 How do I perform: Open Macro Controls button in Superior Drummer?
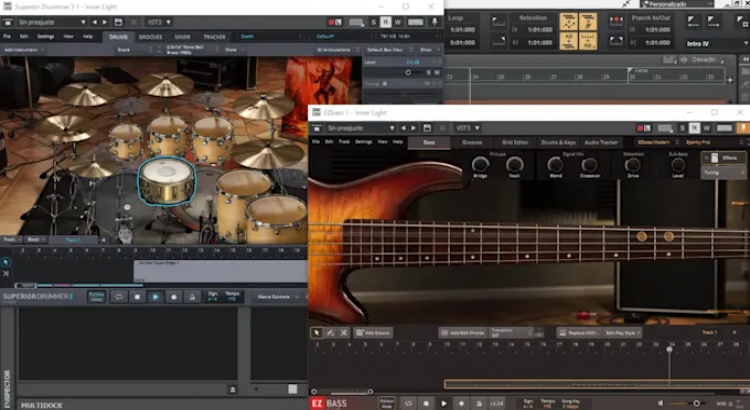(x=274, y=297)
